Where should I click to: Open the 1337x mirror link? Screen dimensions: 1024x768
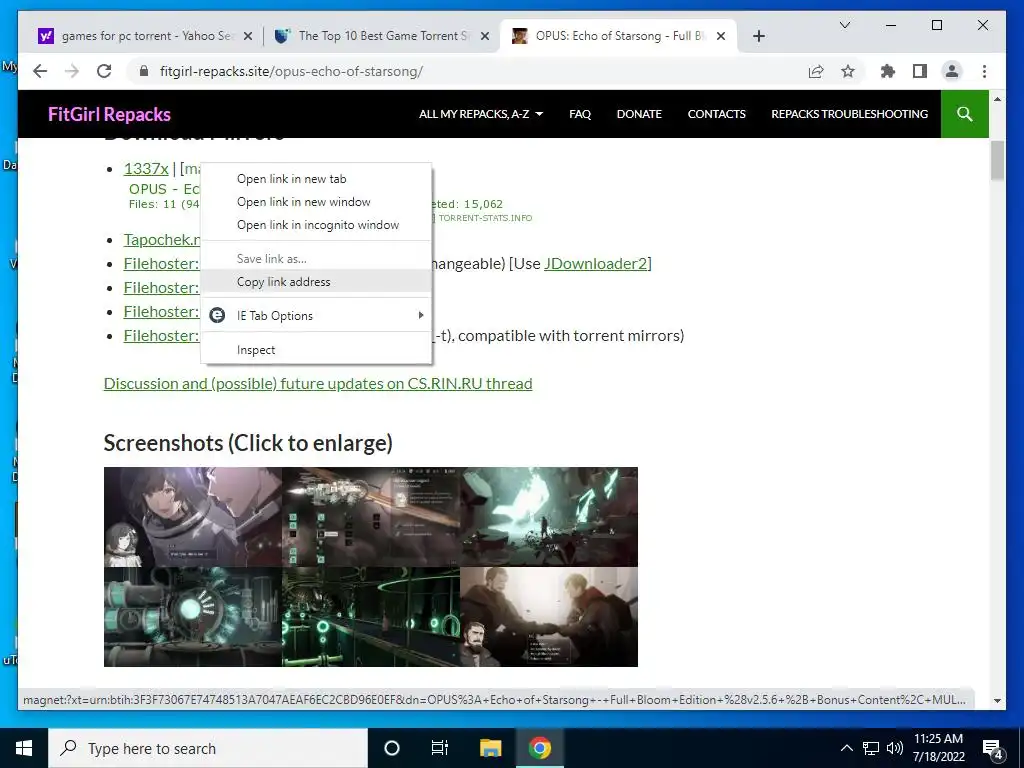pos(146,168)
